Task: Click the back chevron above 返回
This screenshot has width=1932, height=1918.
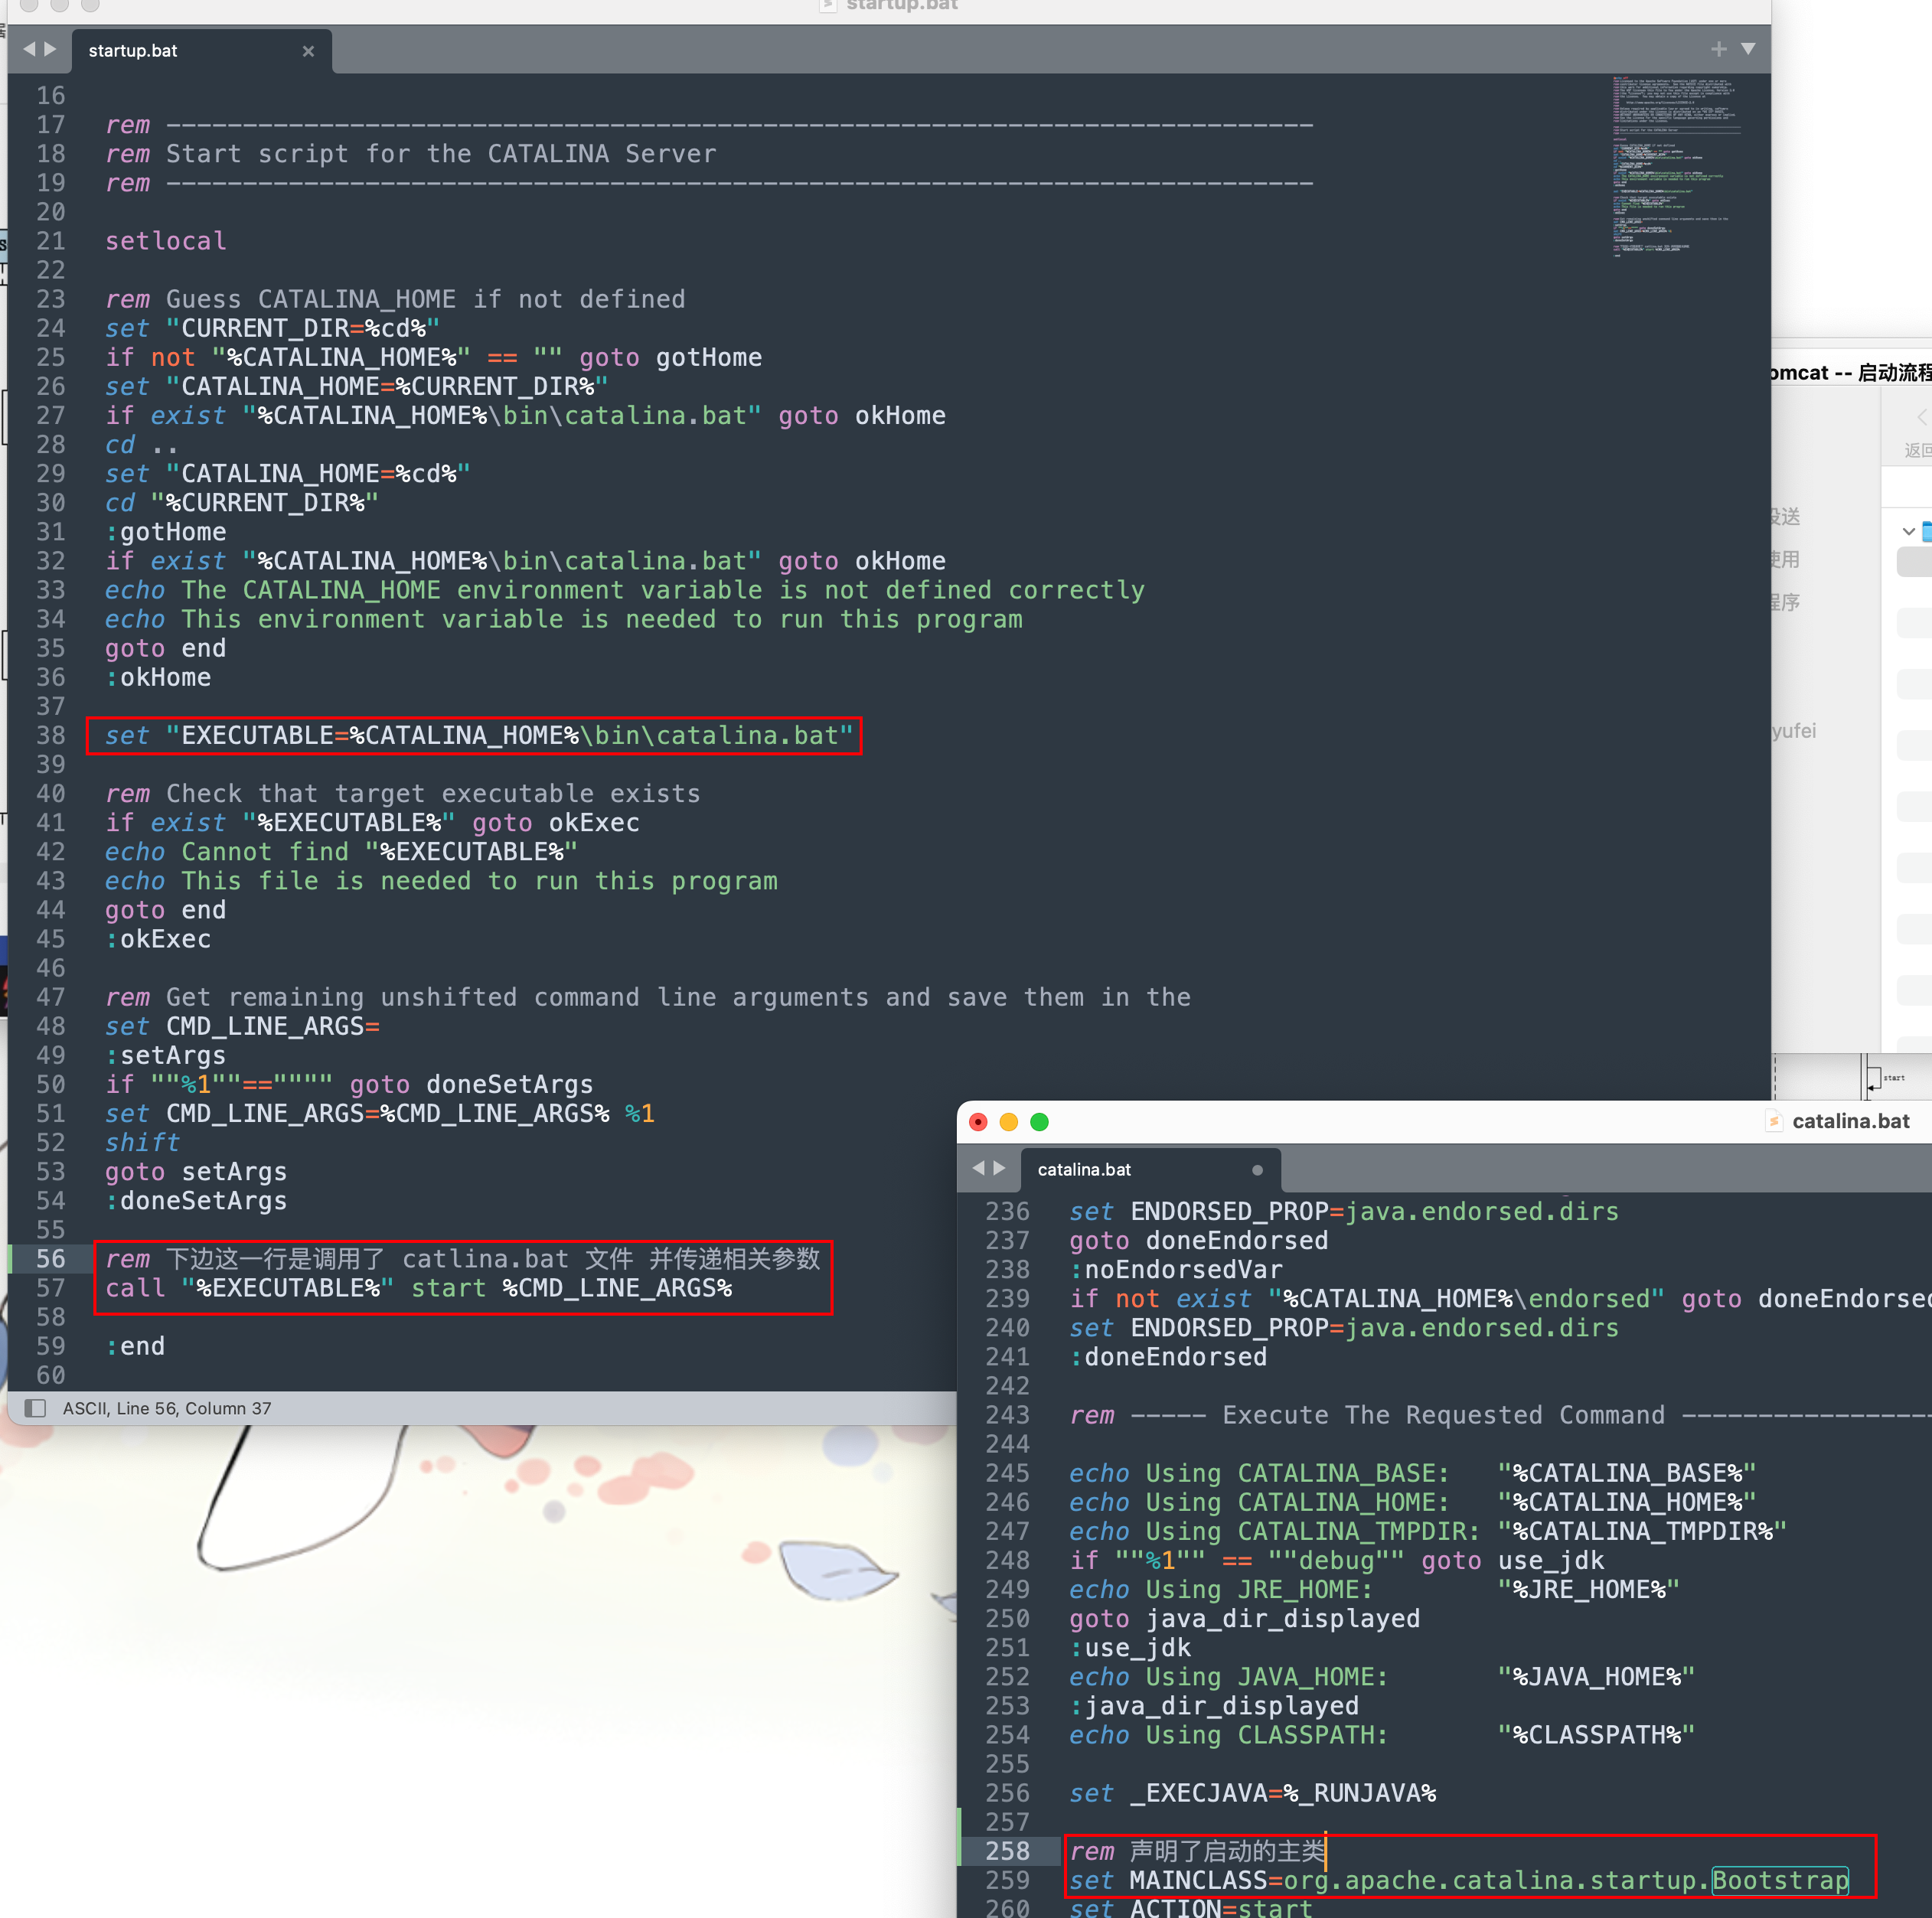Action: (1921, 416)
